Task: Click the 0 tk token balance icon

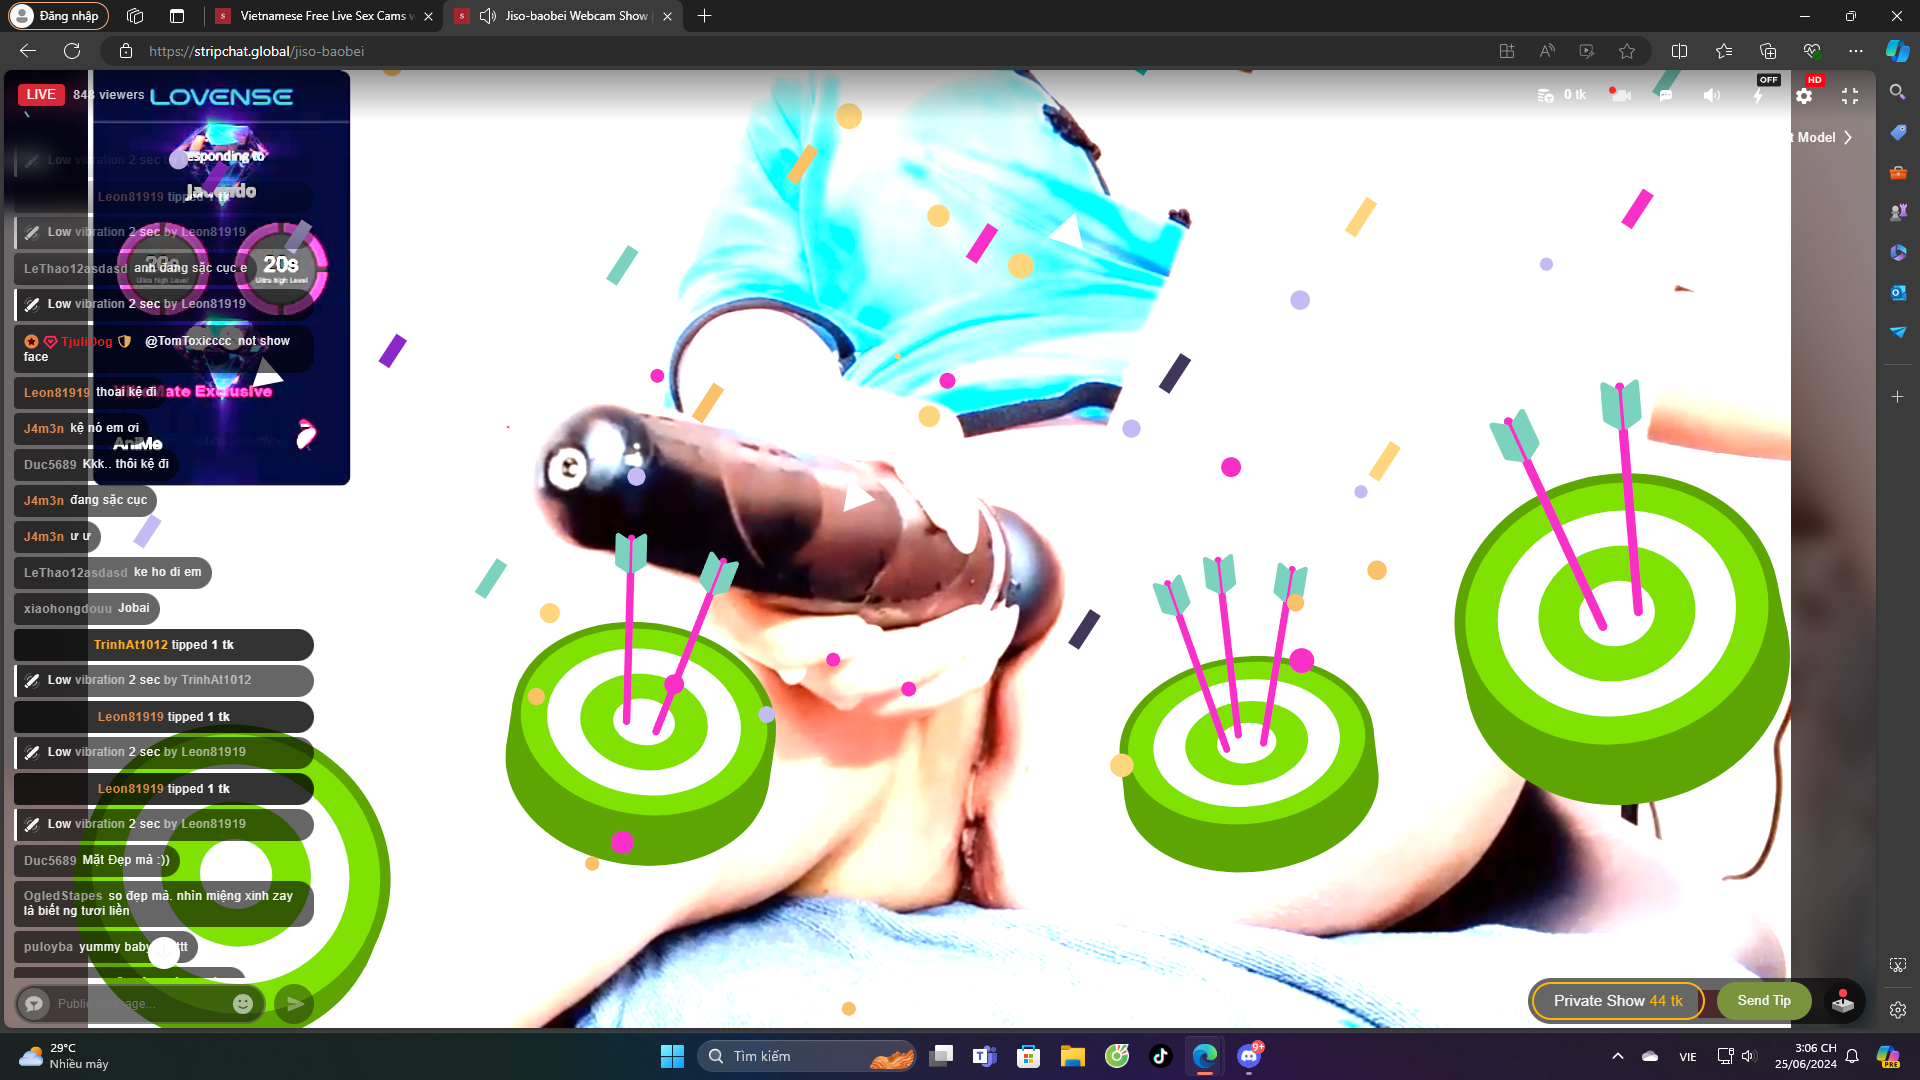Action: (x=1546, y=95)
